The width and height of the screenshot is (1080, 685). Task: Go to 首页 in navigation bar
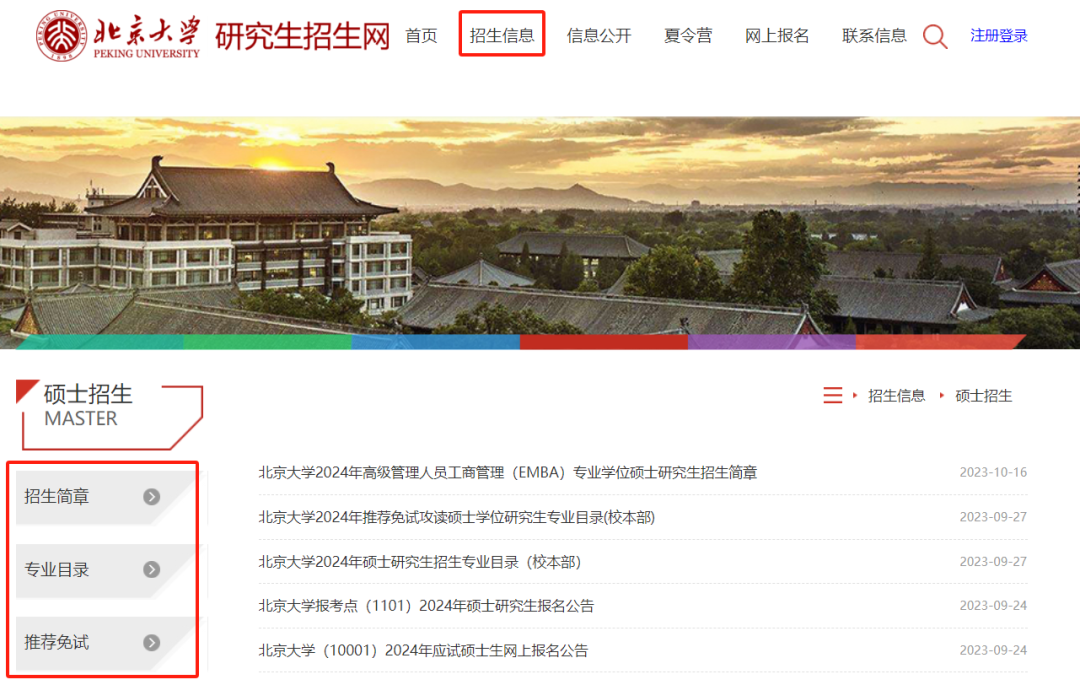pyautogui.click(x=421, y=36)
